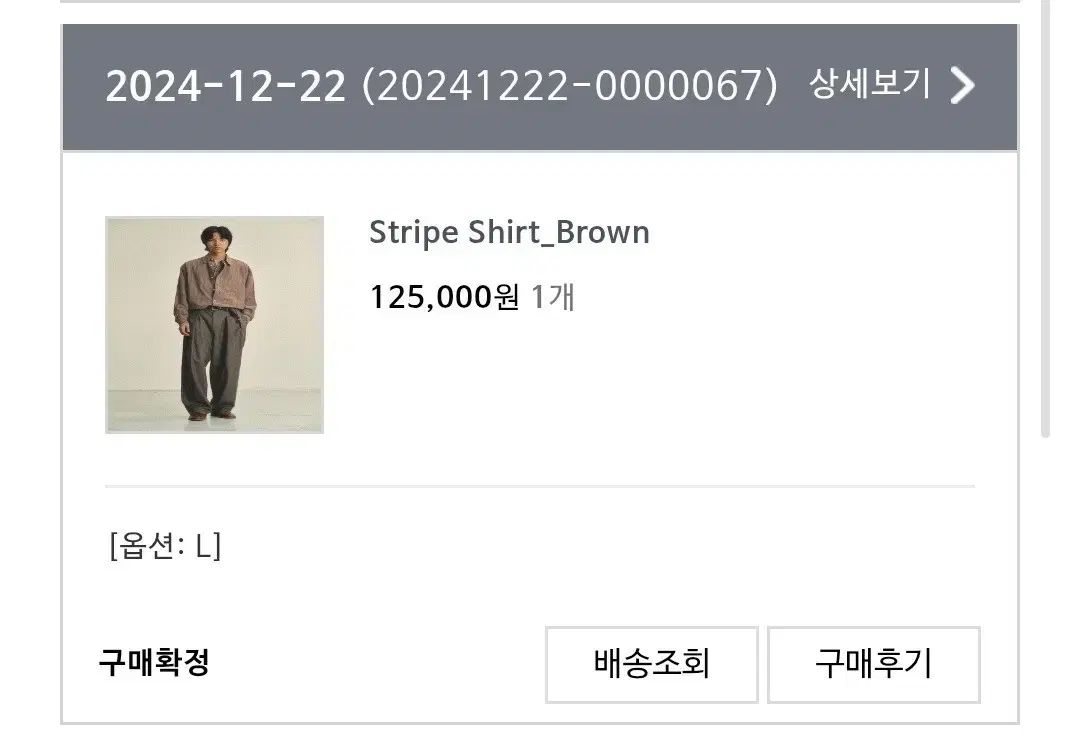
Task: Click the 125,000원 price text
Action: pos(444,297)
